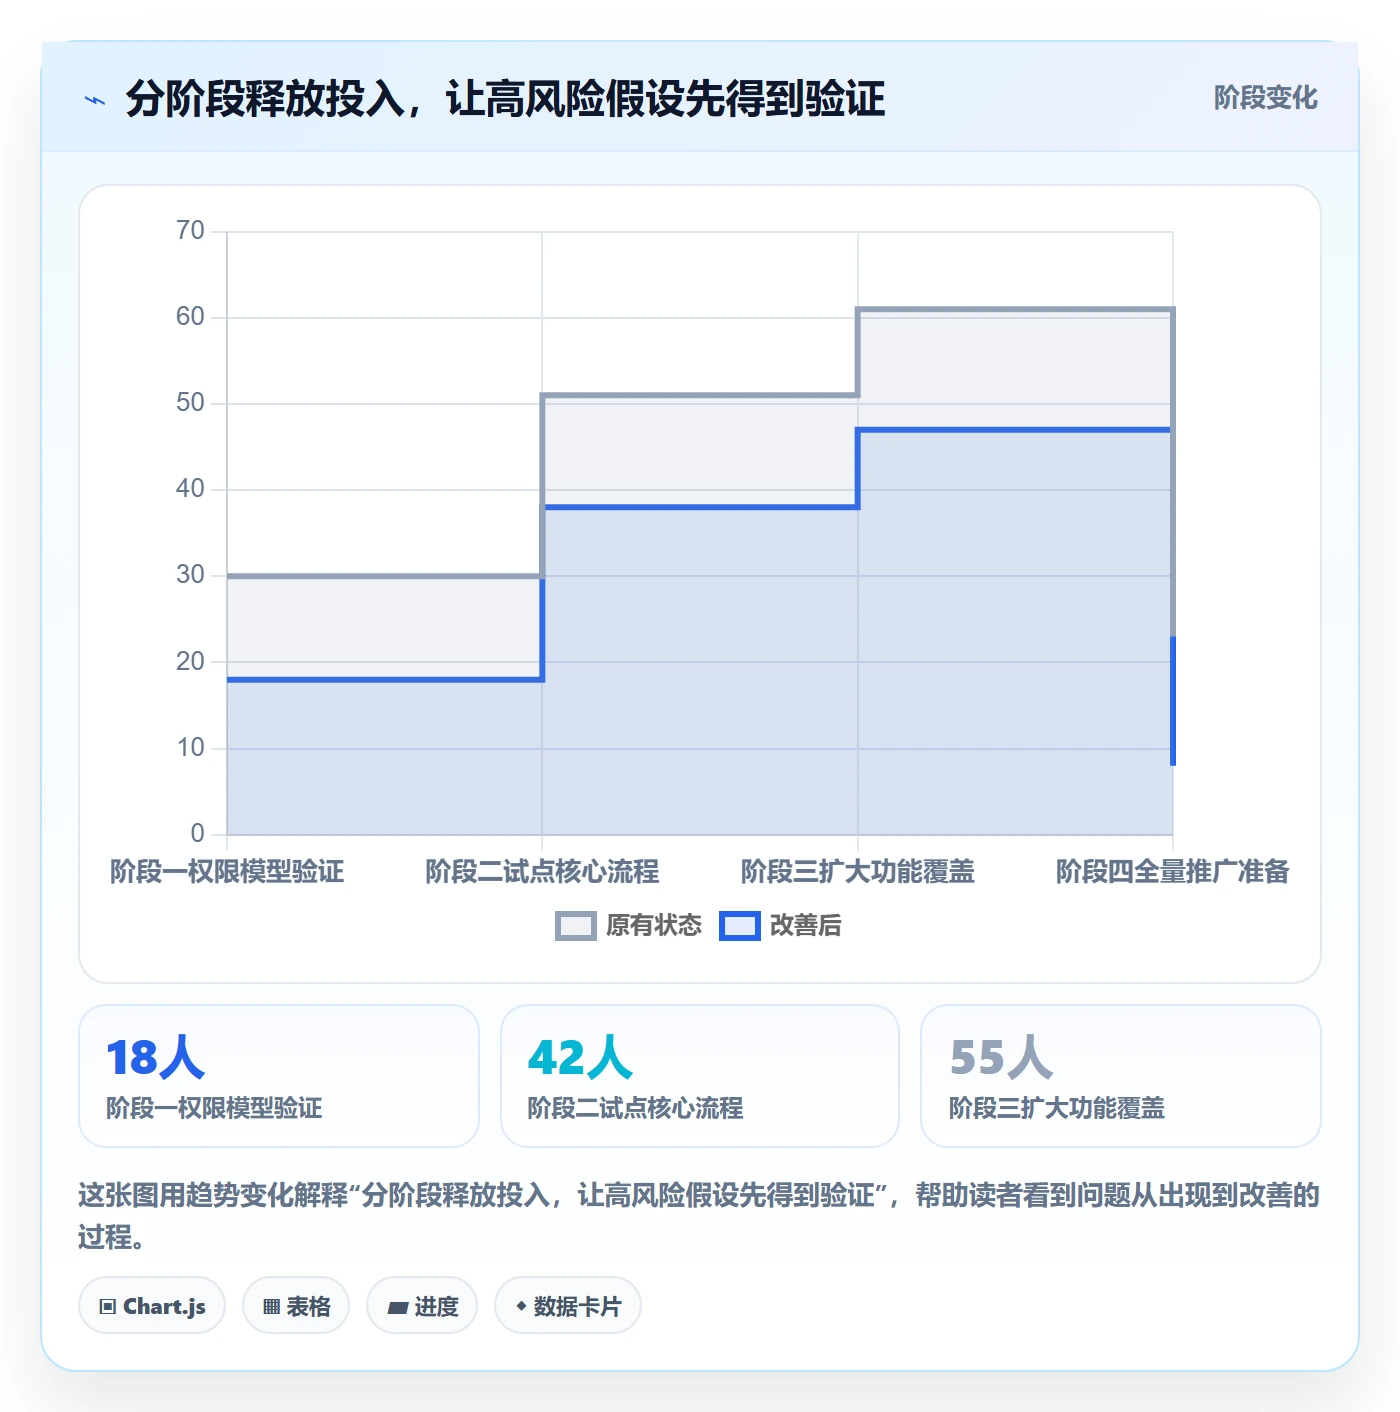Click the bar icon in the 进度 chip
Viewport: 1400px width, 1412px height.
[x=398, y=1307]
